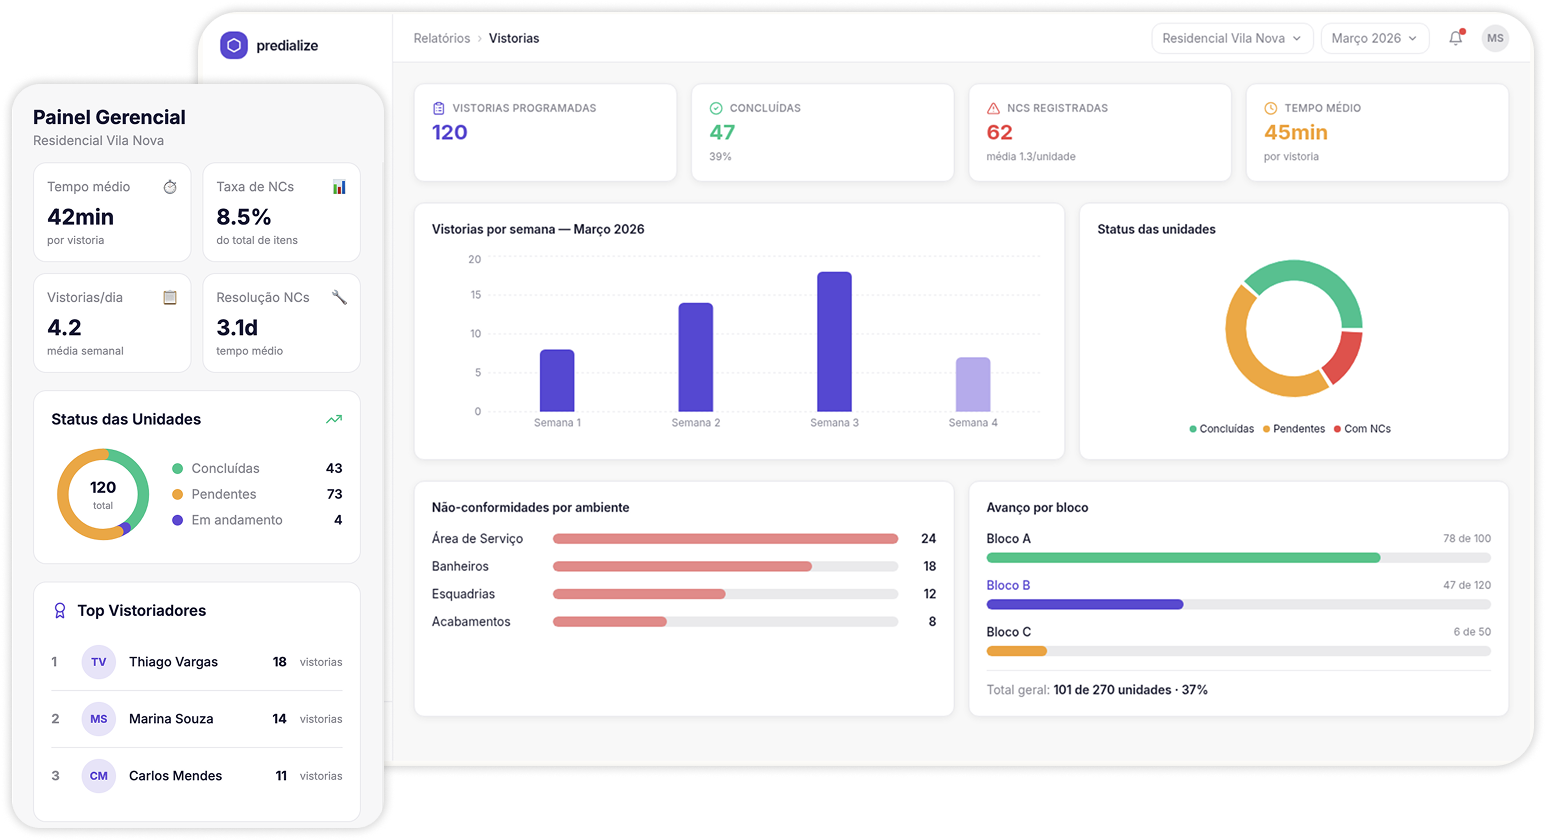Click Relatórios in the breadcrumb
Screen dimensions: 1546x840
click(441, 38)
